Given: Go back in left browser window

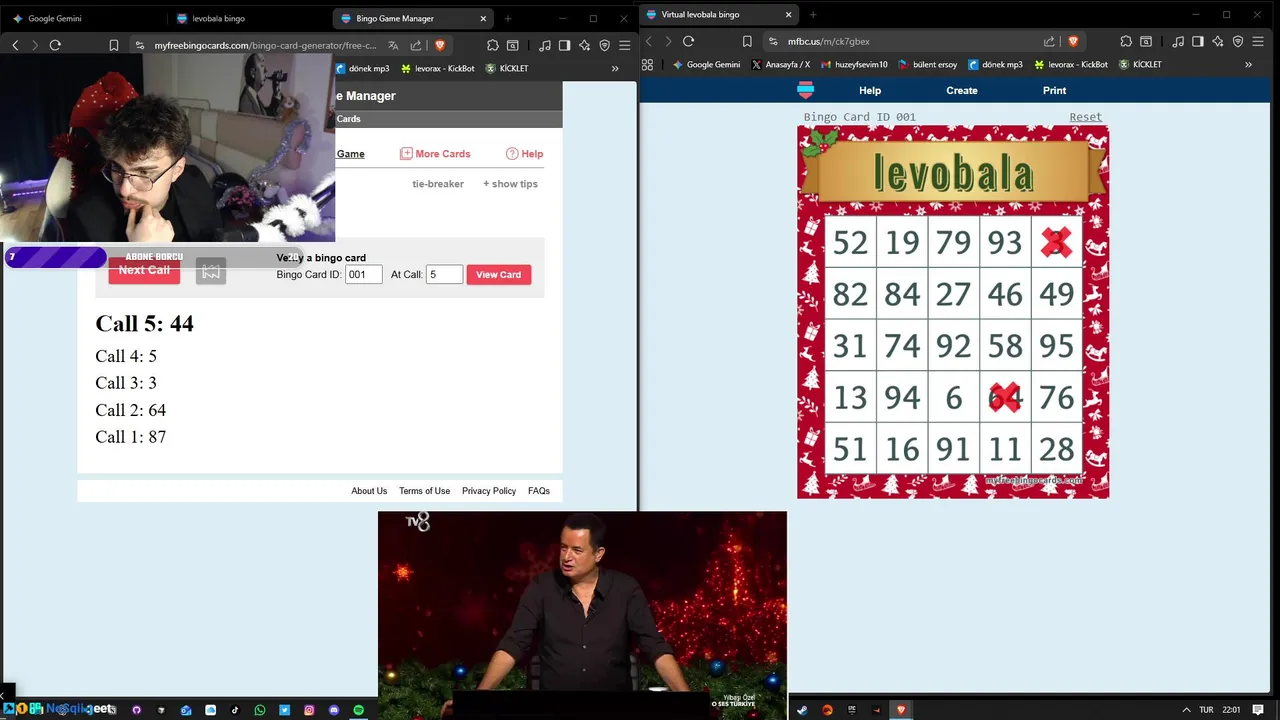Looking at the screenshot, I should click(x=15, y=45).
